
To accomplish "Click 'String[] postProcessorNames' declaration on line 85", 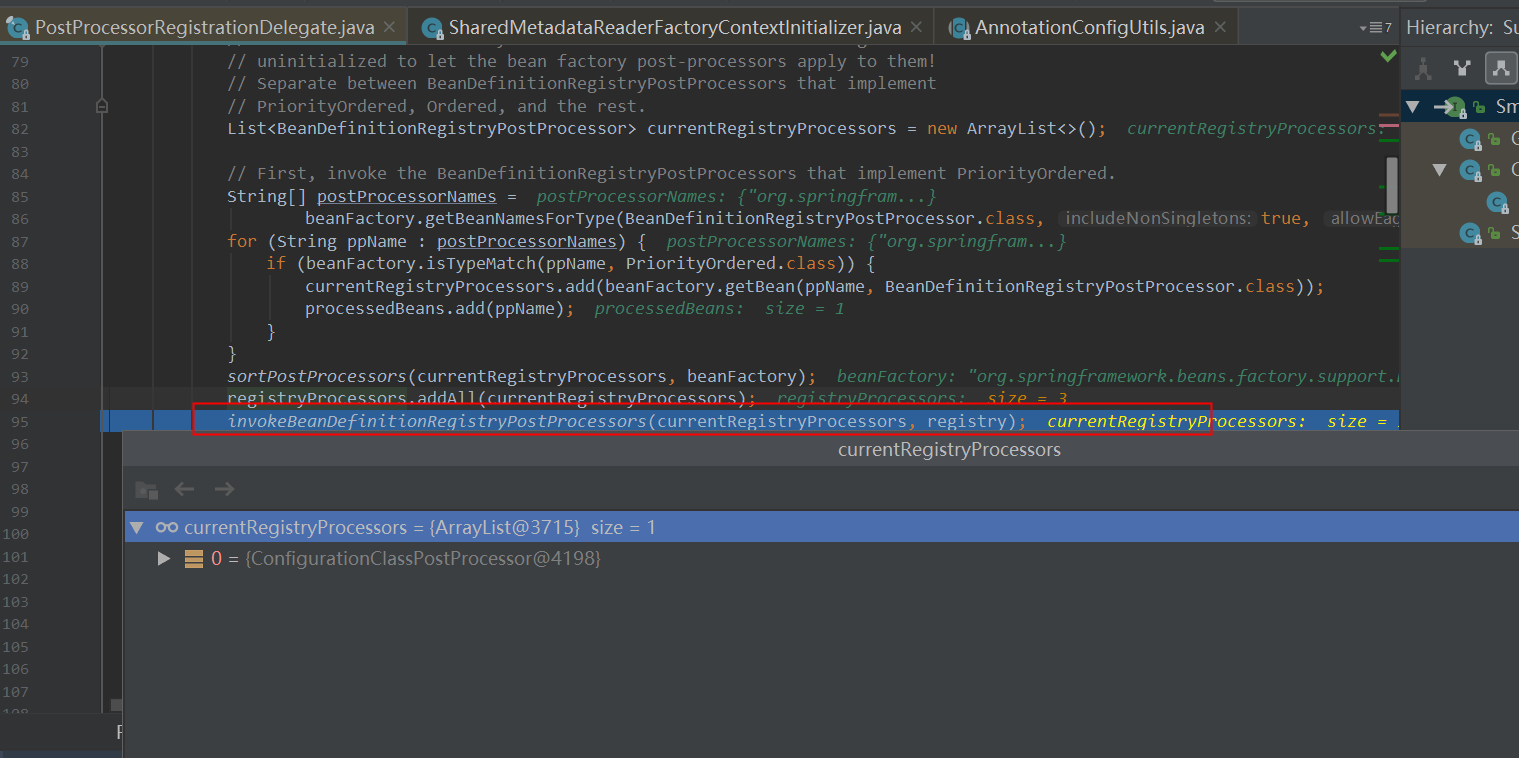I will pos(361,196).
